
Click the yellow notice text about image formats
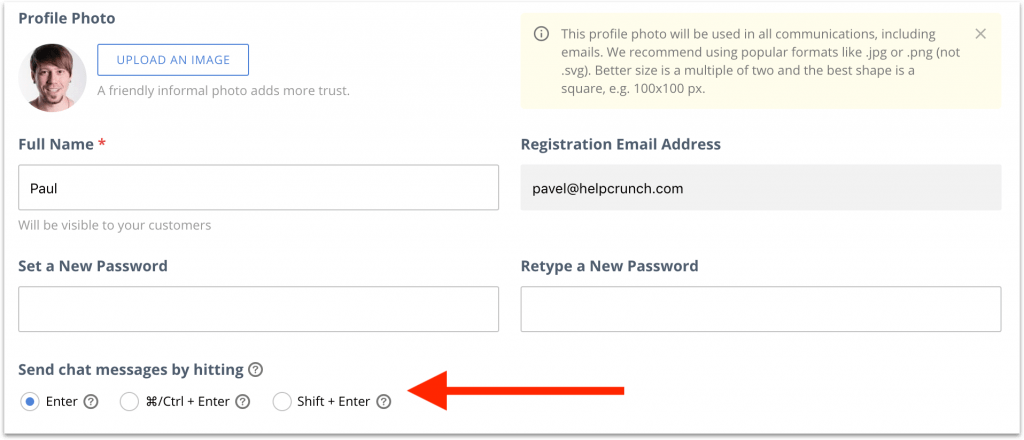760,61
